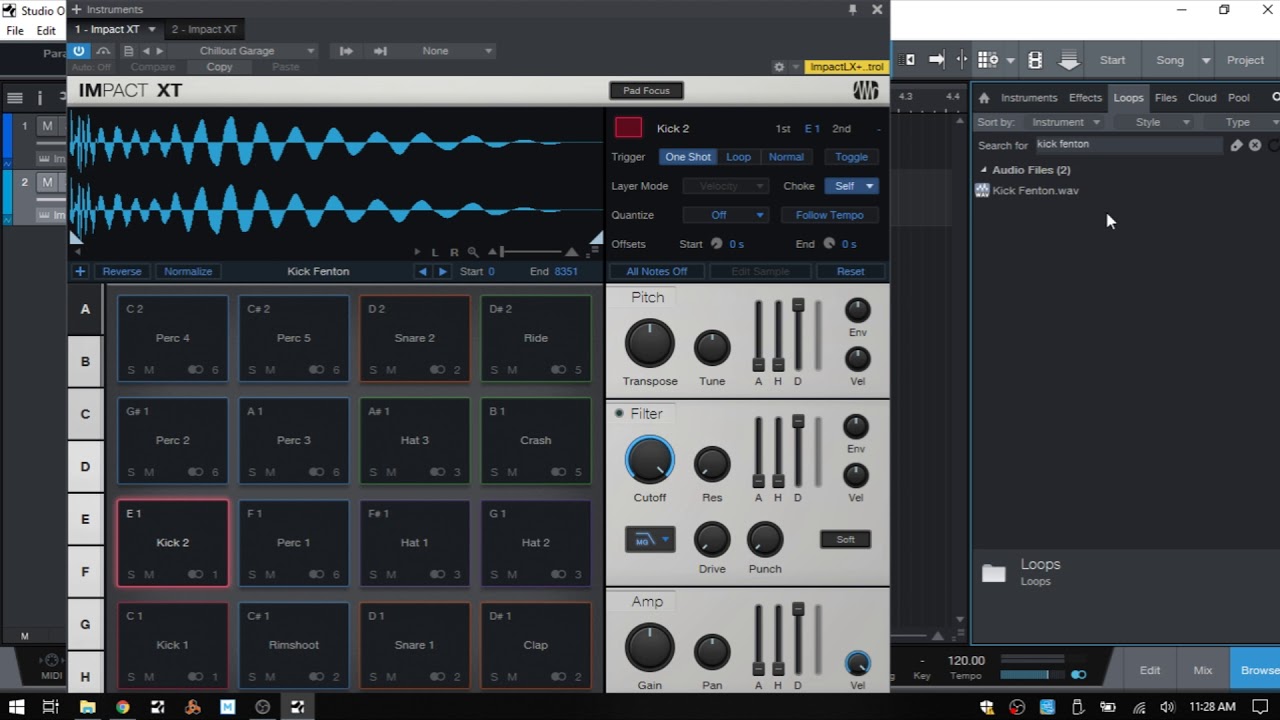Select the Normal trigger mode
Viewport: 1280px width, 720px height.
[x=786, y=157]
